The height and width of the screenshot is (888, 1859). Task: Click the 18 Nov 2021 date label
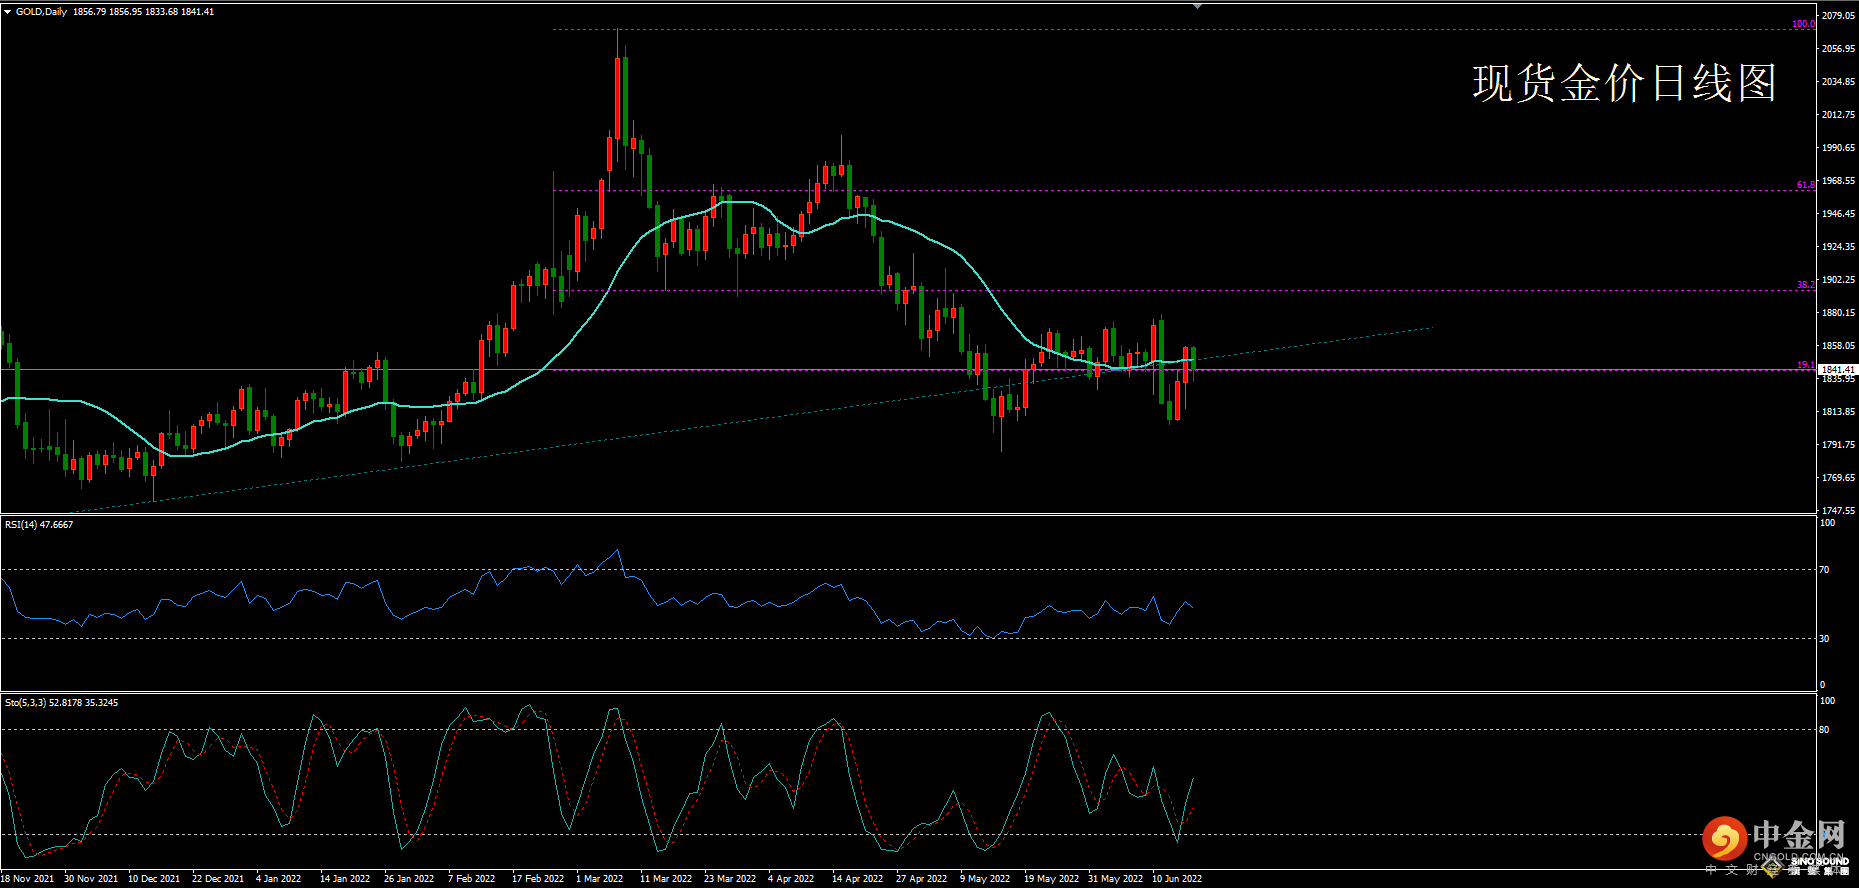(28, 879)
